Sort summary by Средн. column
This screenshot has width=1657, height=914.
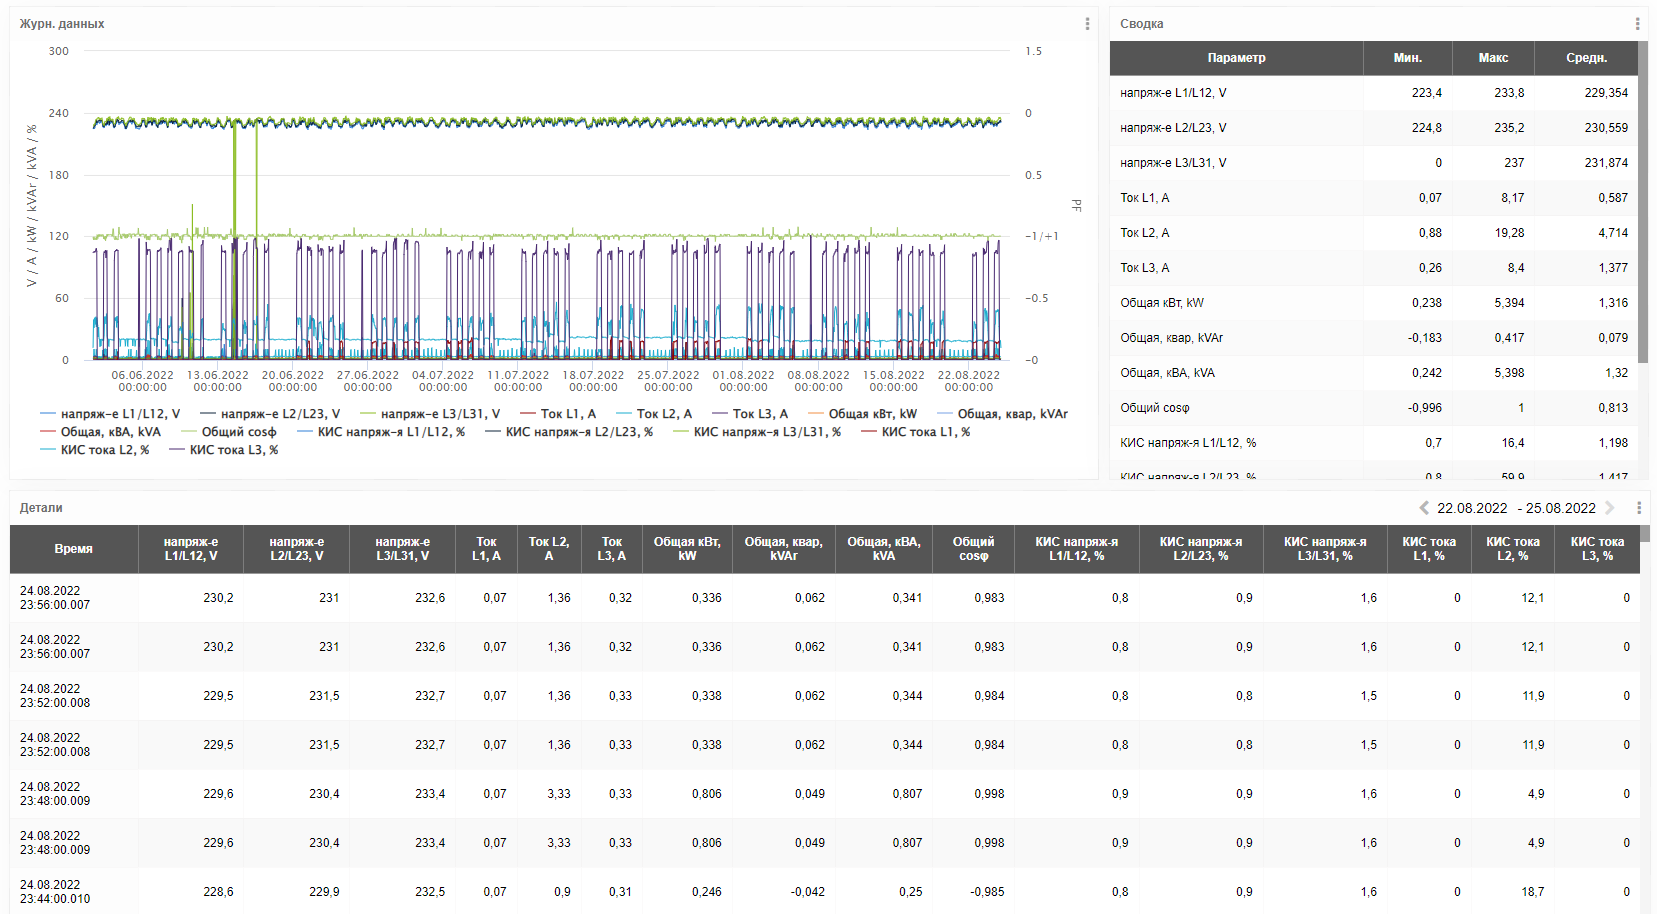click(1586, 58)
